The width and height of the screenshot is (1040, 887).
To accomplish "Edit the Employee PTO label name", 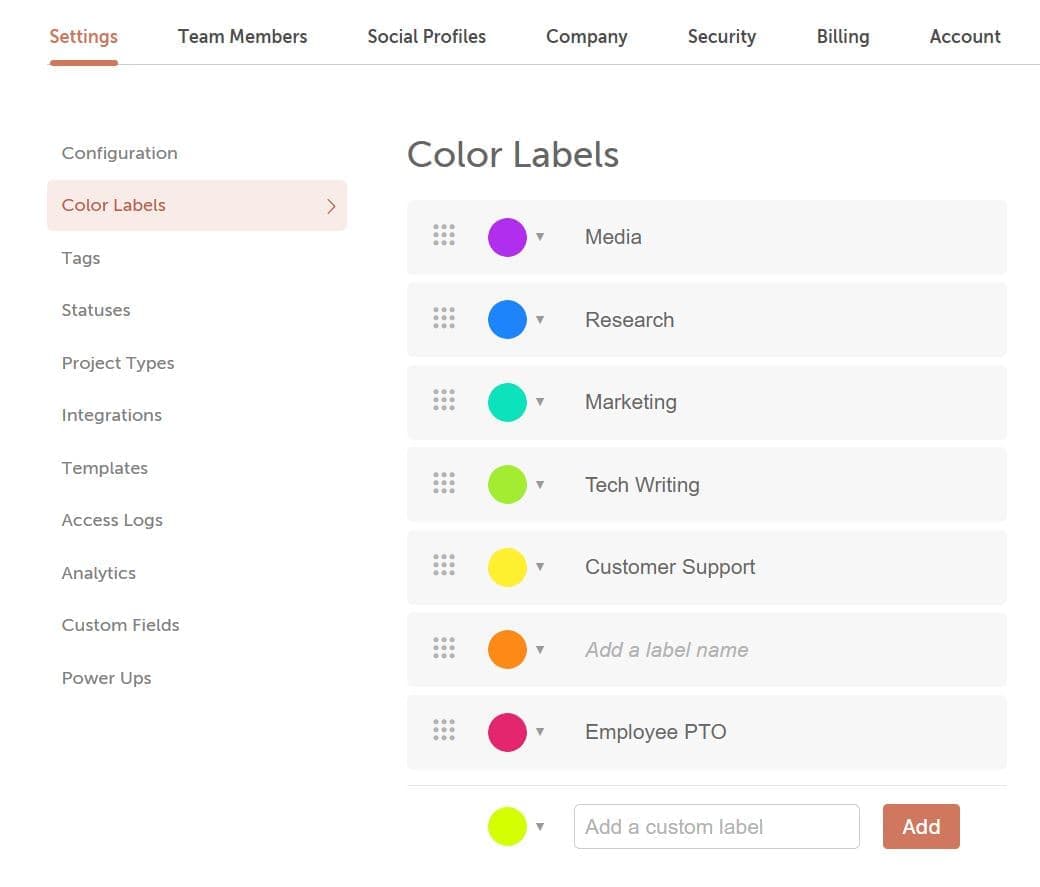I will pyautogui.click(x=655, y=732).
